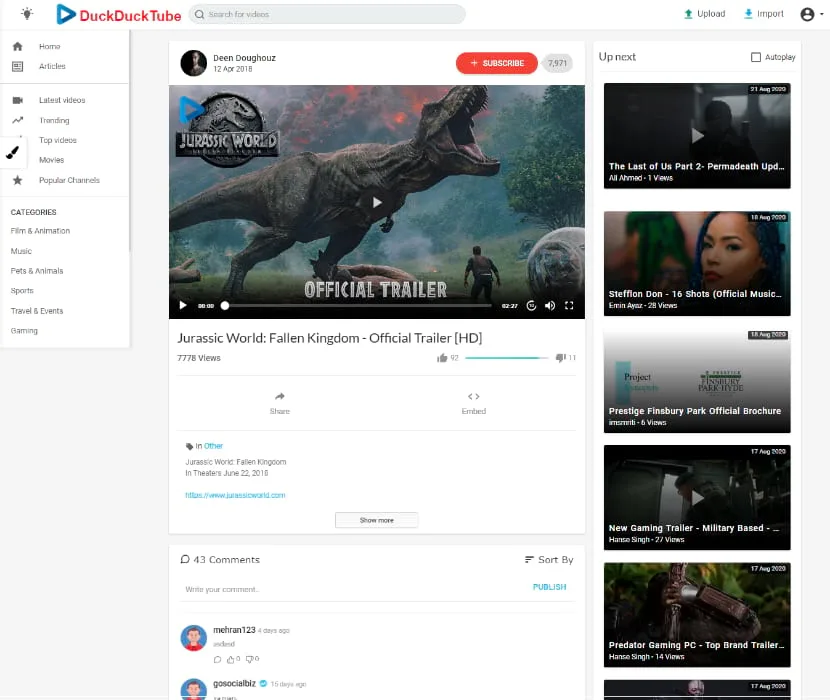The height and width of the screenshot is (700, 830).
Task: Open Popular Channels in sidebar
Action: pos(69,180)
